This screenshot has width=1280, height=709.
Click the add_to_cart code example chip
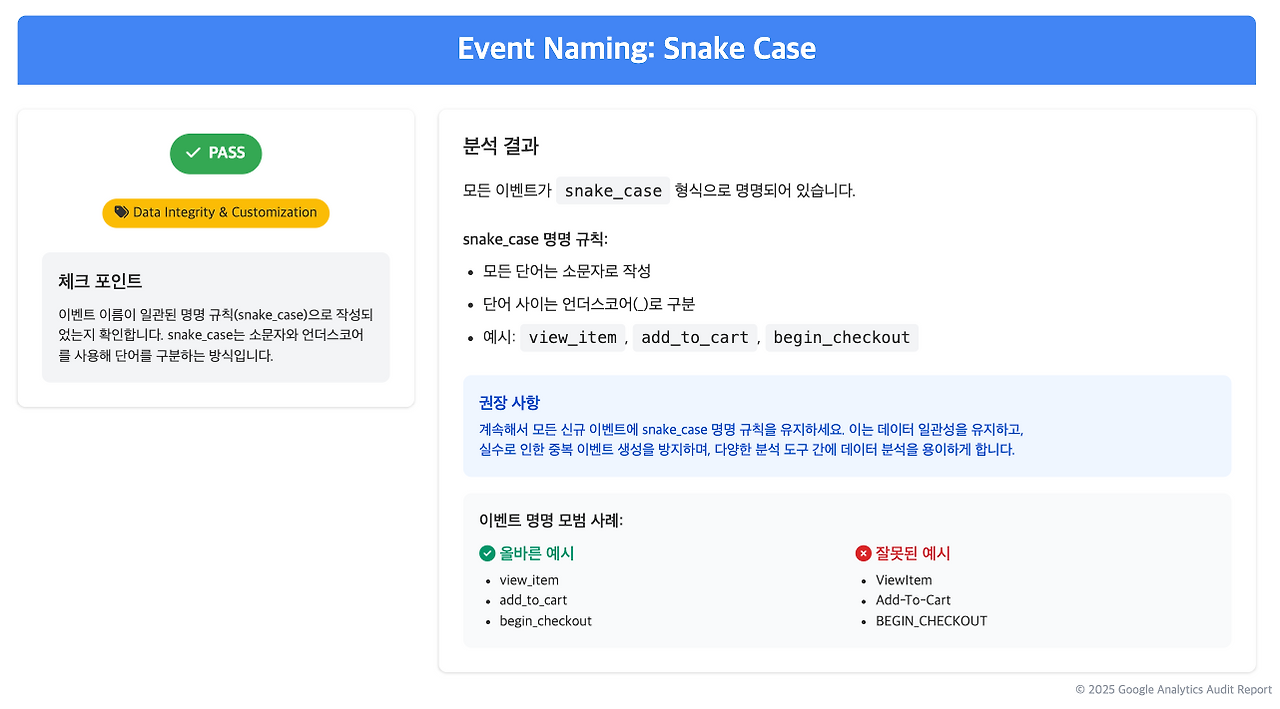tap(695, 337)
